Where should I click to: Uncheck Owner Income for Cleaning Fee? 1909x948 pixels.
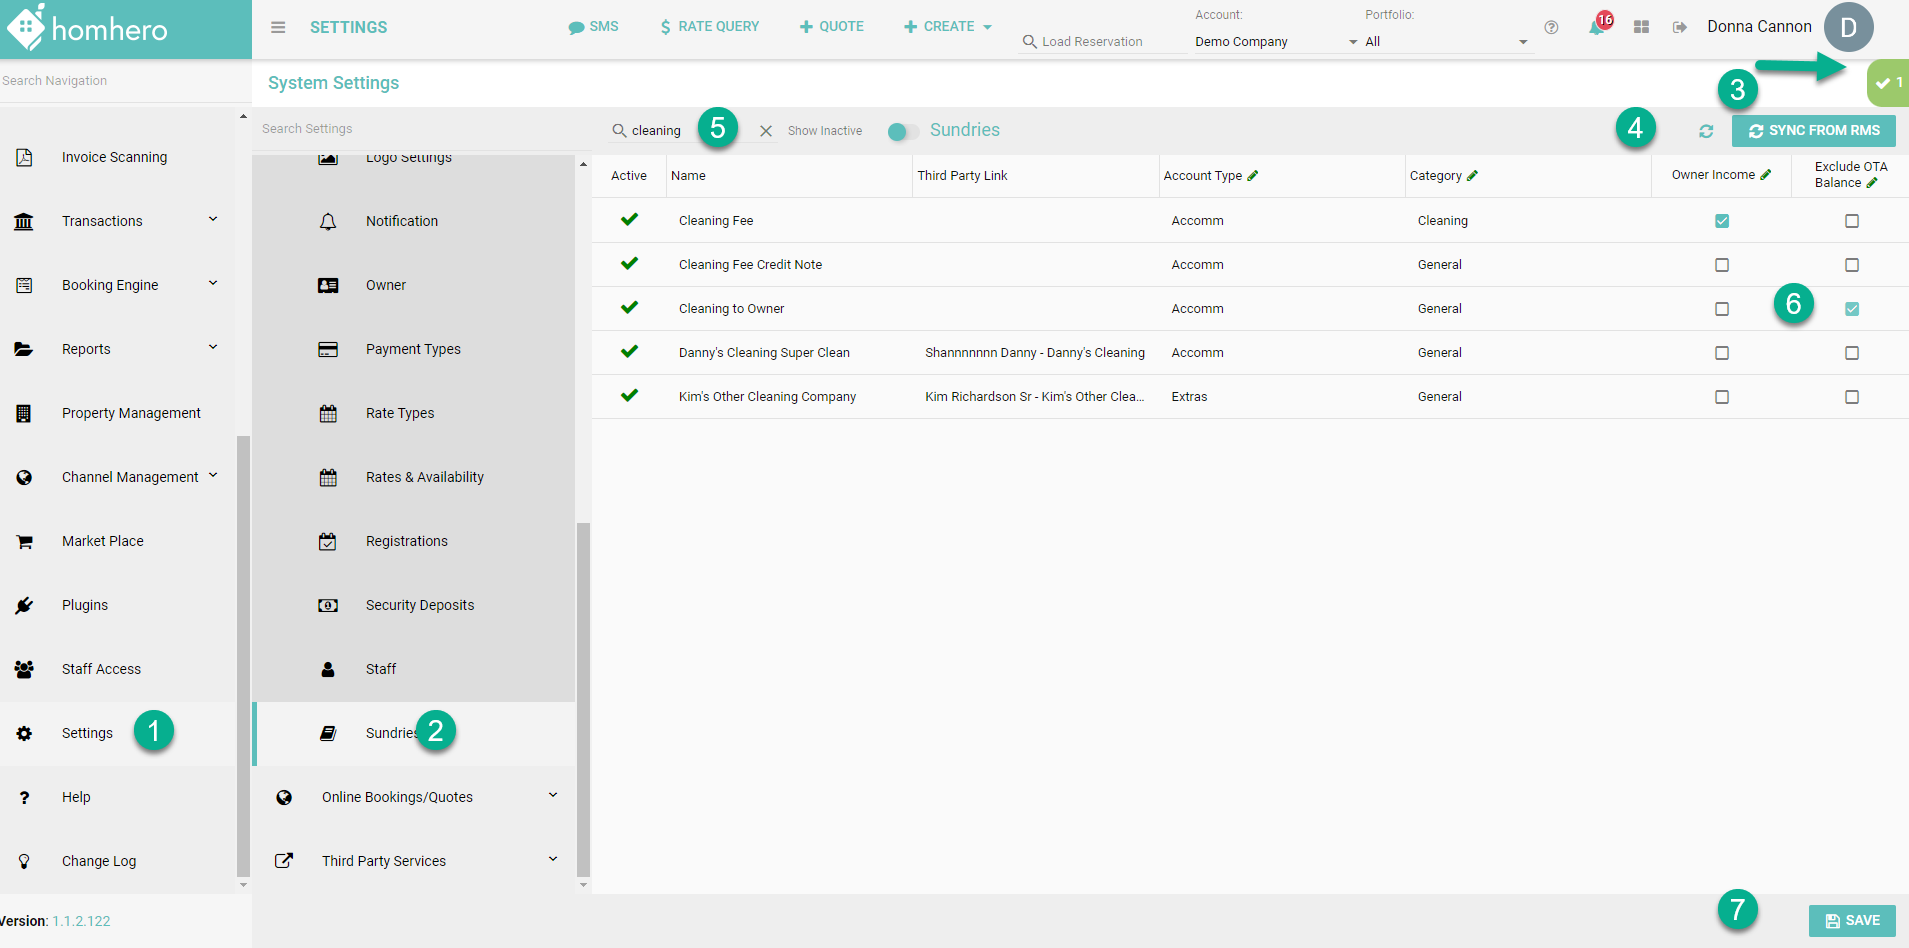[1722, 221]
